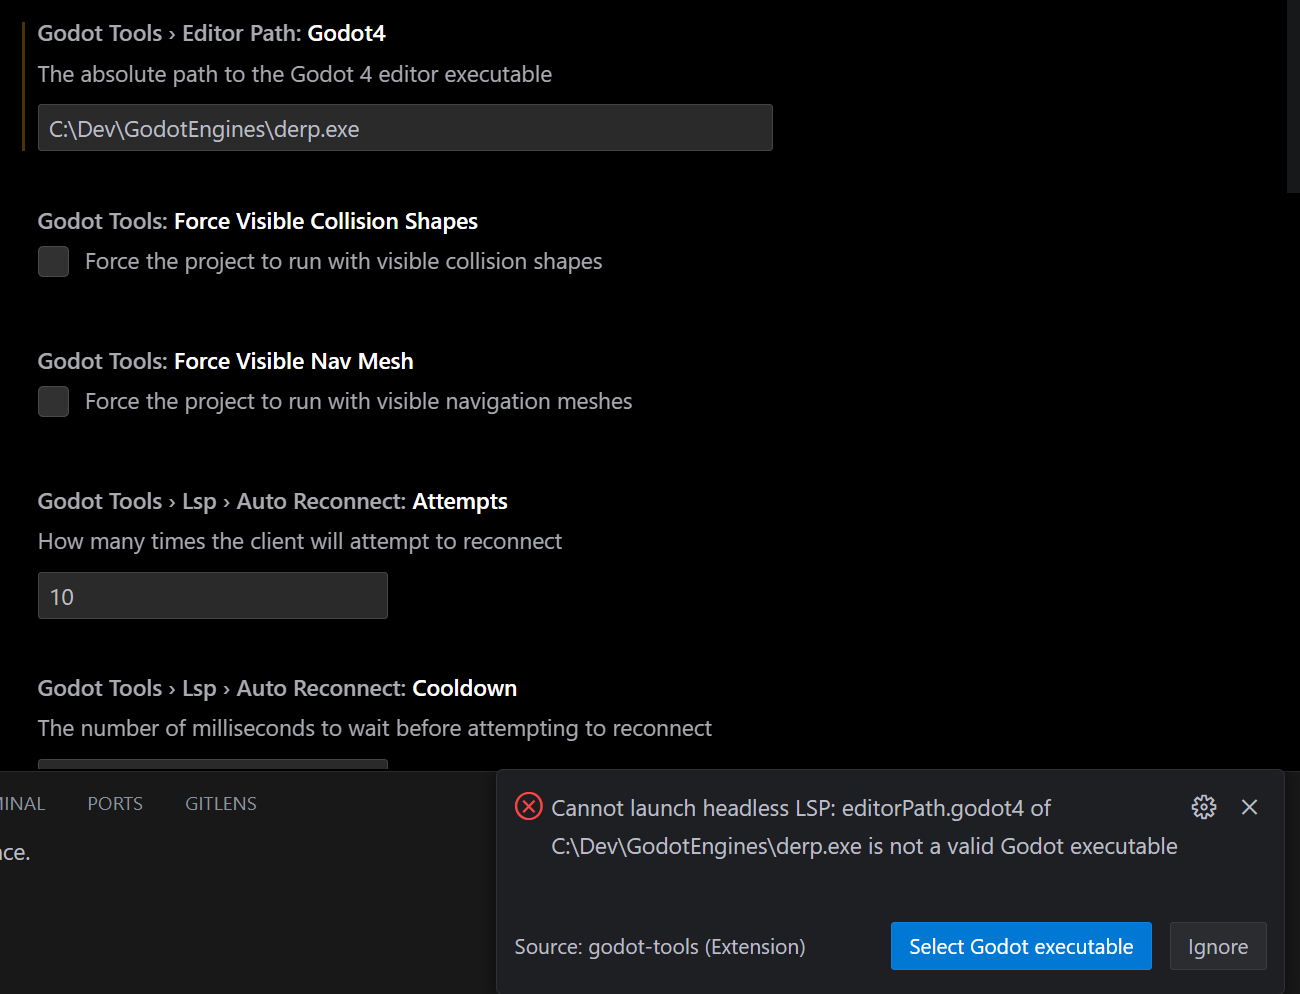Toggle the visible navigation meshes checkbox
This screenshot has height=994, width=1300.
pyautogui.click(x=53, y=401)
